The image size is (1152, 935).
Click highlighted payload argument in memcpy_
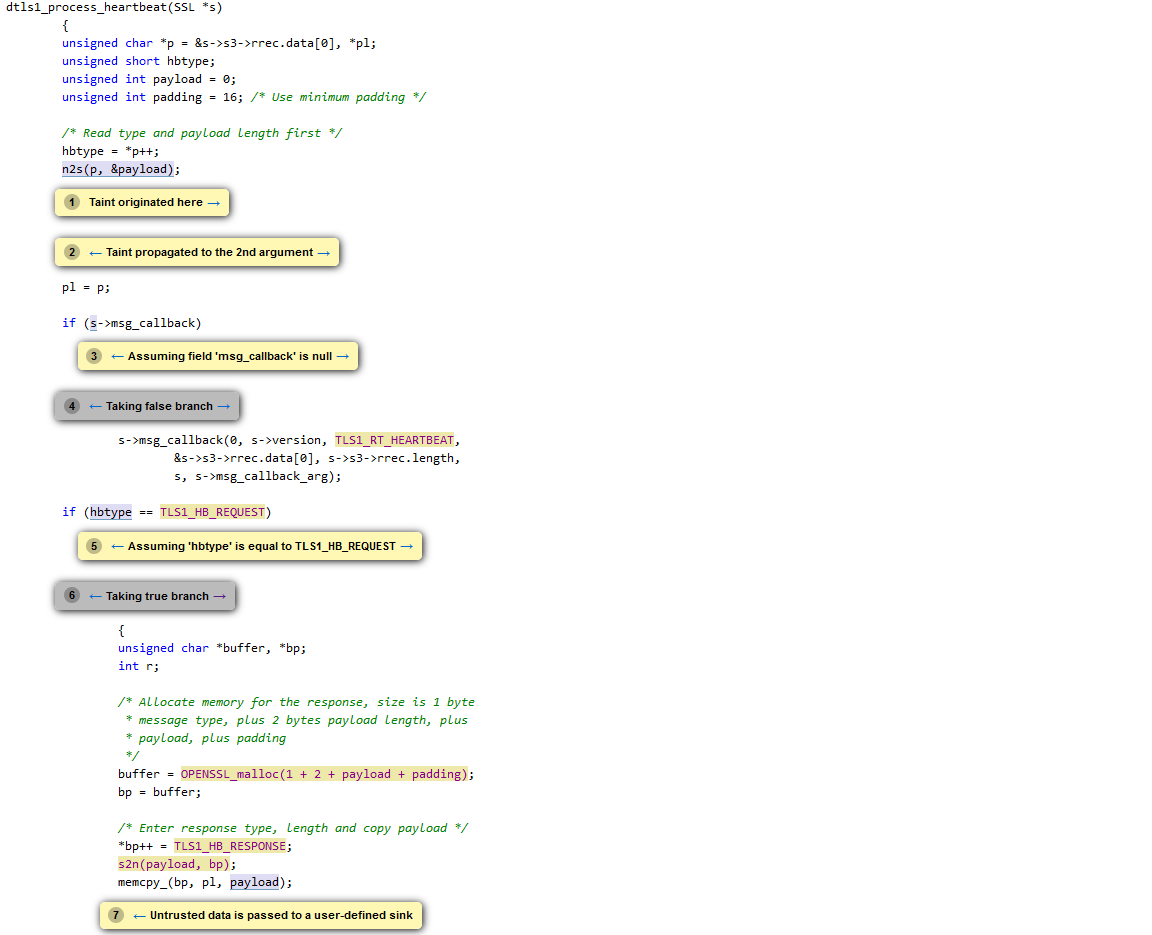(x=255, y=882)
